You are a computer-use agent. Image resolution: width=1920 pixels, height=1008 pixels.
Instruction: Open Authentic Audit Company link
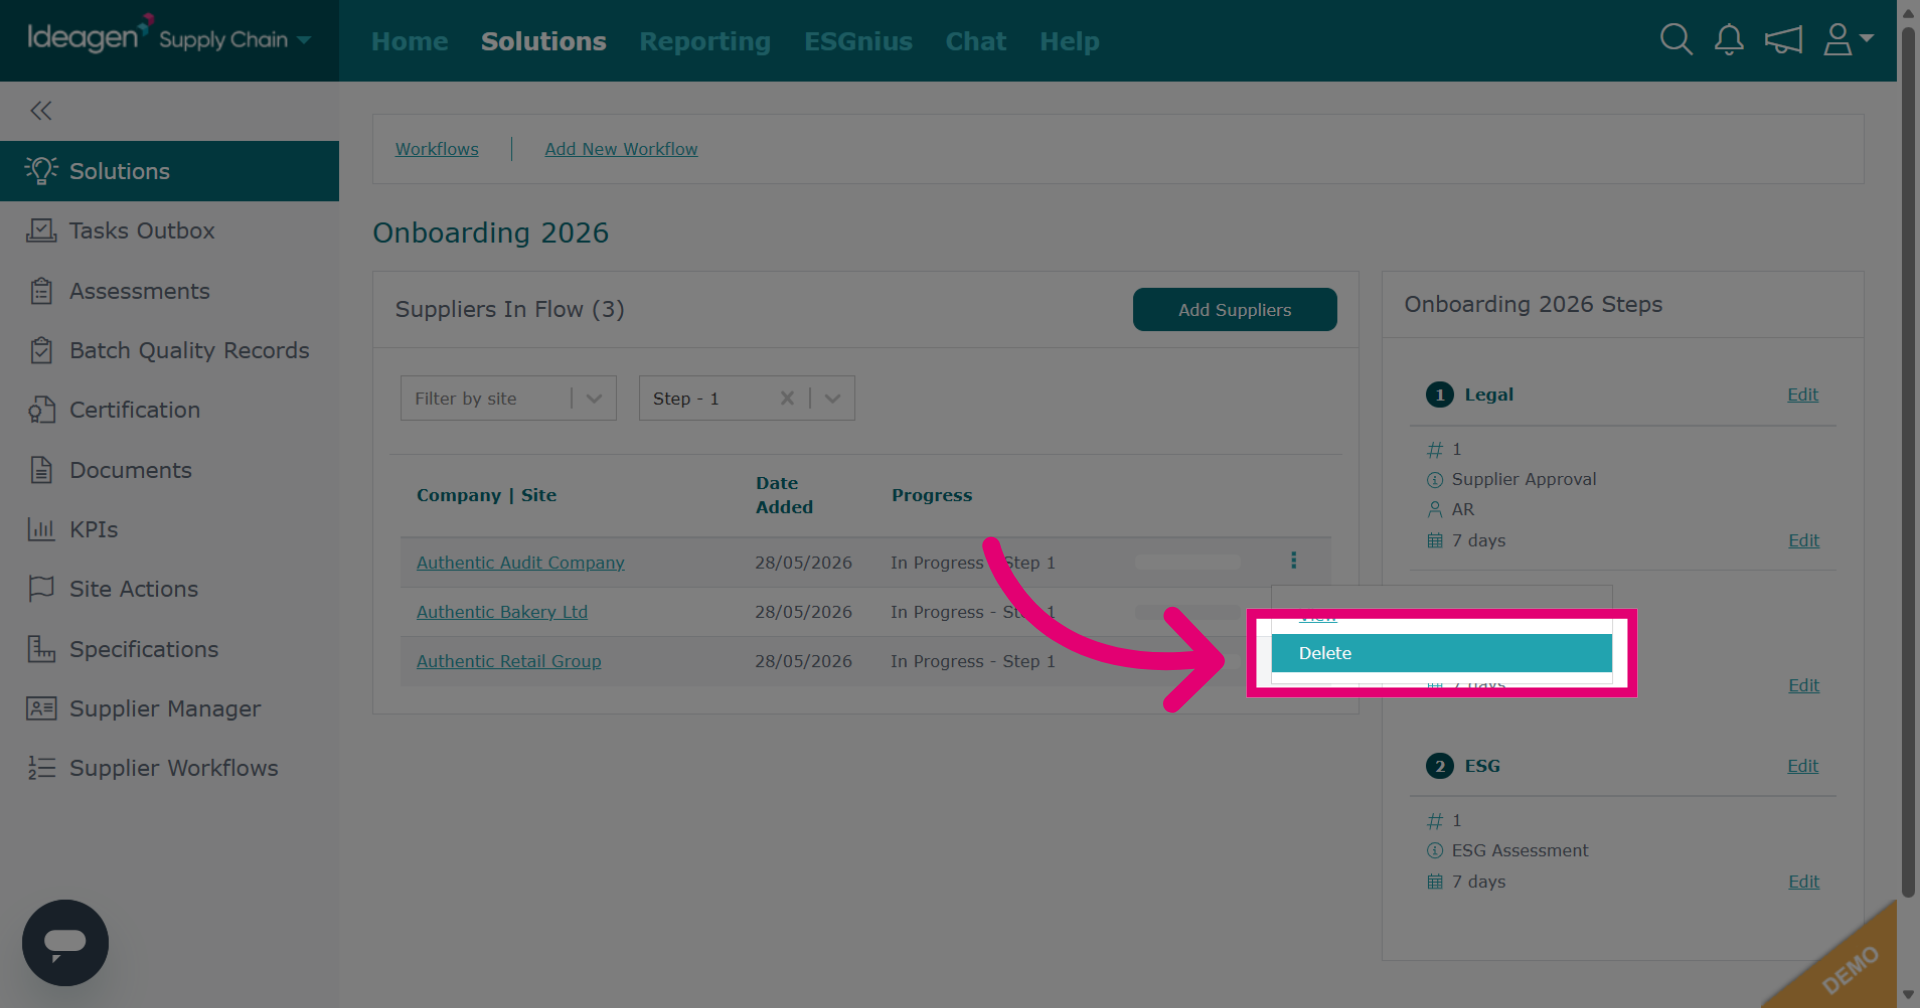tap(520, 563)
